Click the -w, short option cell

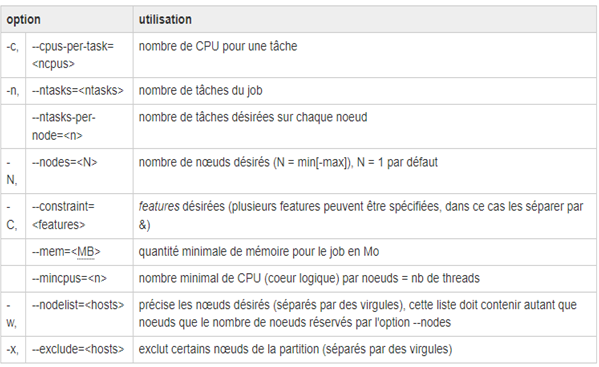tap(11, 314)
